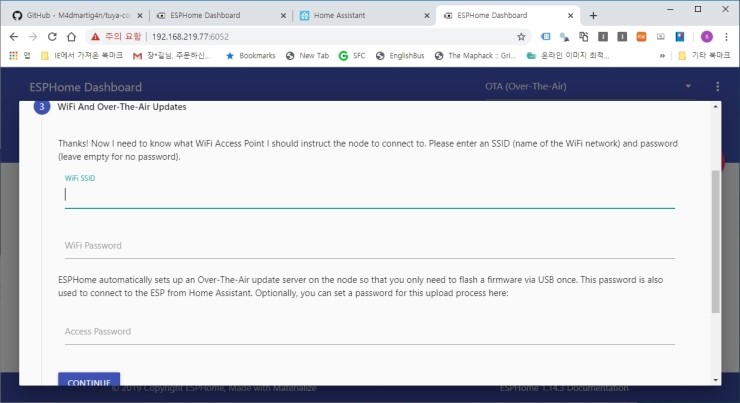Close the Home Assistant tab
The width and height of the screenshot is (740, 403).
427,16
